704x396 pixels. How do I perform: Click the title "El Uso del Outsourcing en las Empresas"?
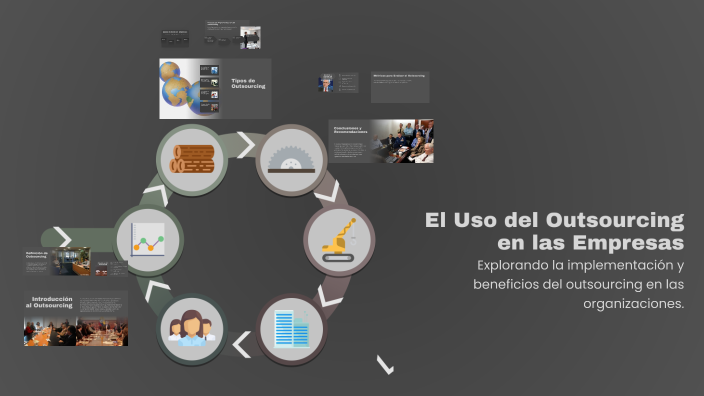pyautogui.click(x=554, y=231)
